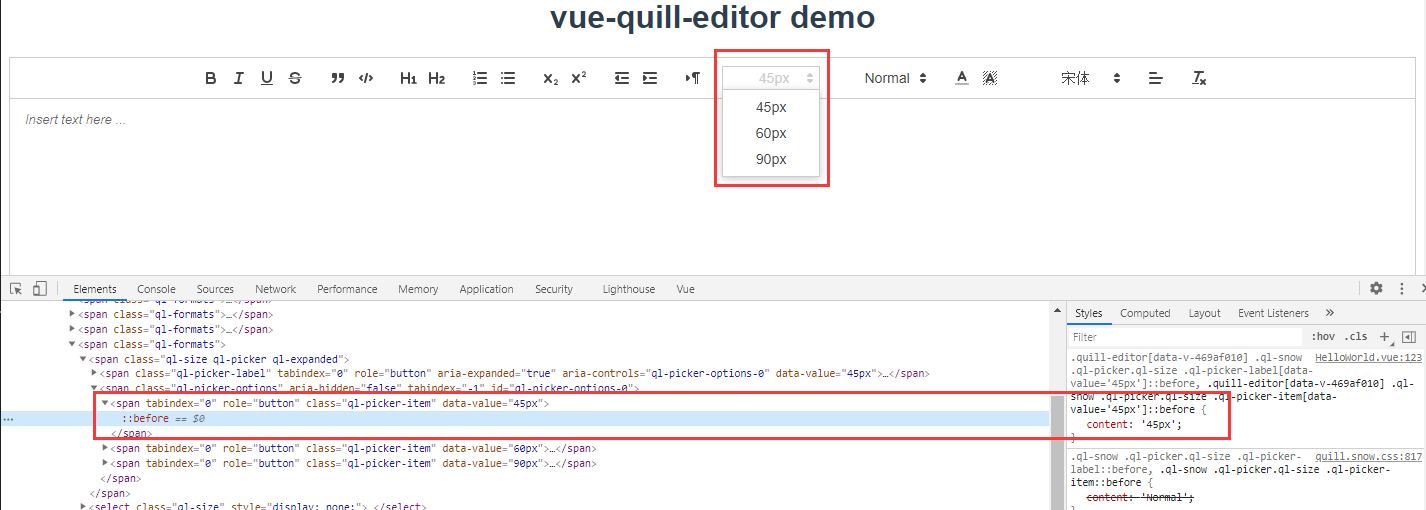Click the styles Filter input field

[x=1187, y=337]
